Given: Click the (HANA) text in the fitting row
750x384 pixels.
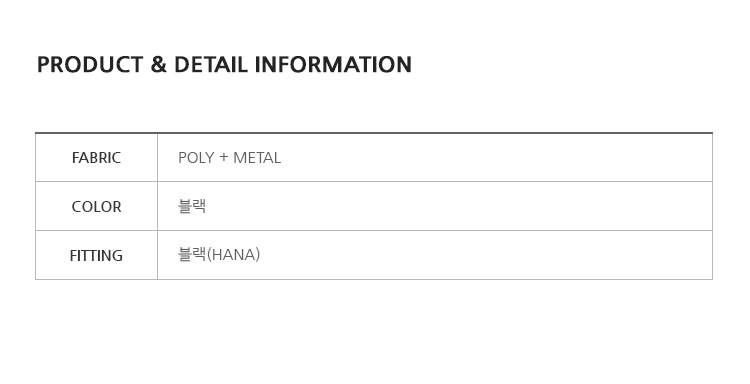Looking at the screenshot, I should [233, 254].
